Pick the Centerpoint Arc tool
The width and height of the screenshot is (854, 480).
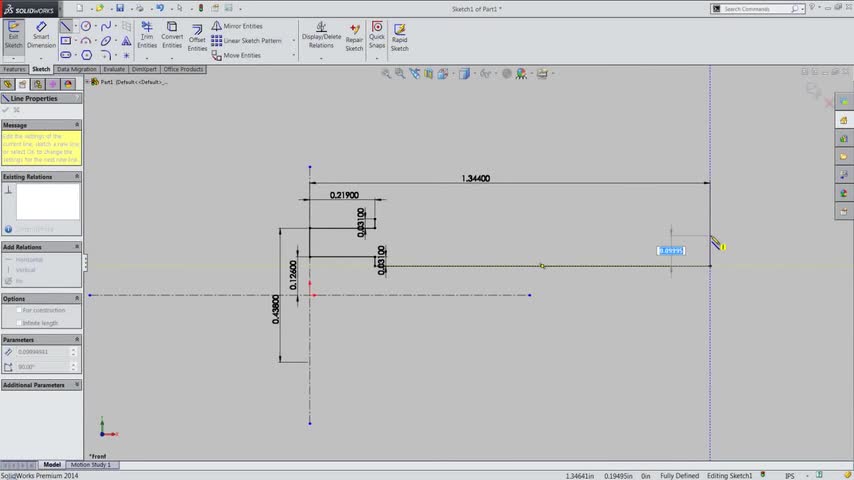[x=86, y=41]
